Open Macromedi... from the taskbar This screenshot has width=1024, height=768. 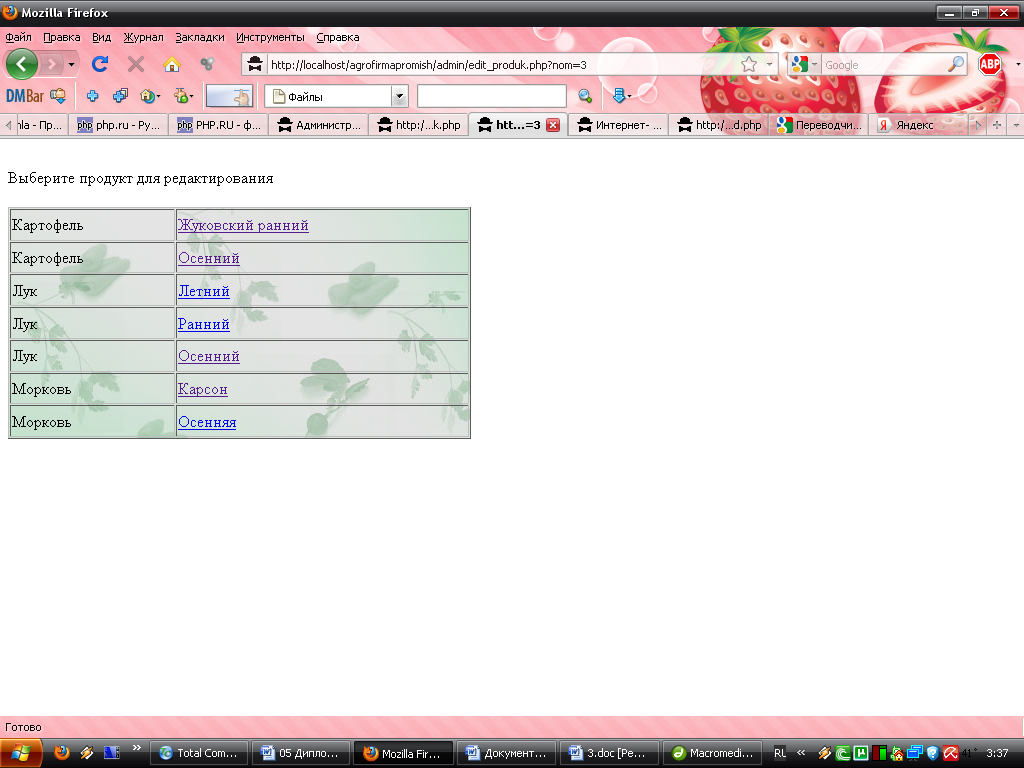[x=712, y=753]
